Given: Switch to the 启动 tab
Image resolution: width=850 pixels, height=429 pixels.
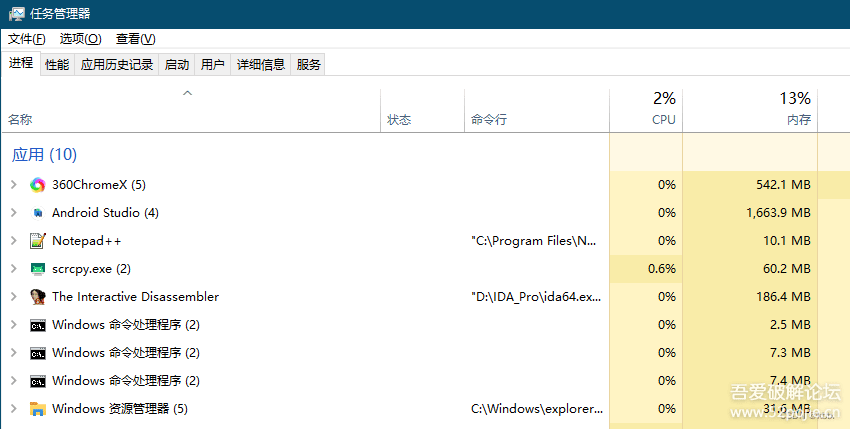Looking at the screenshot, I should (177, 65).
